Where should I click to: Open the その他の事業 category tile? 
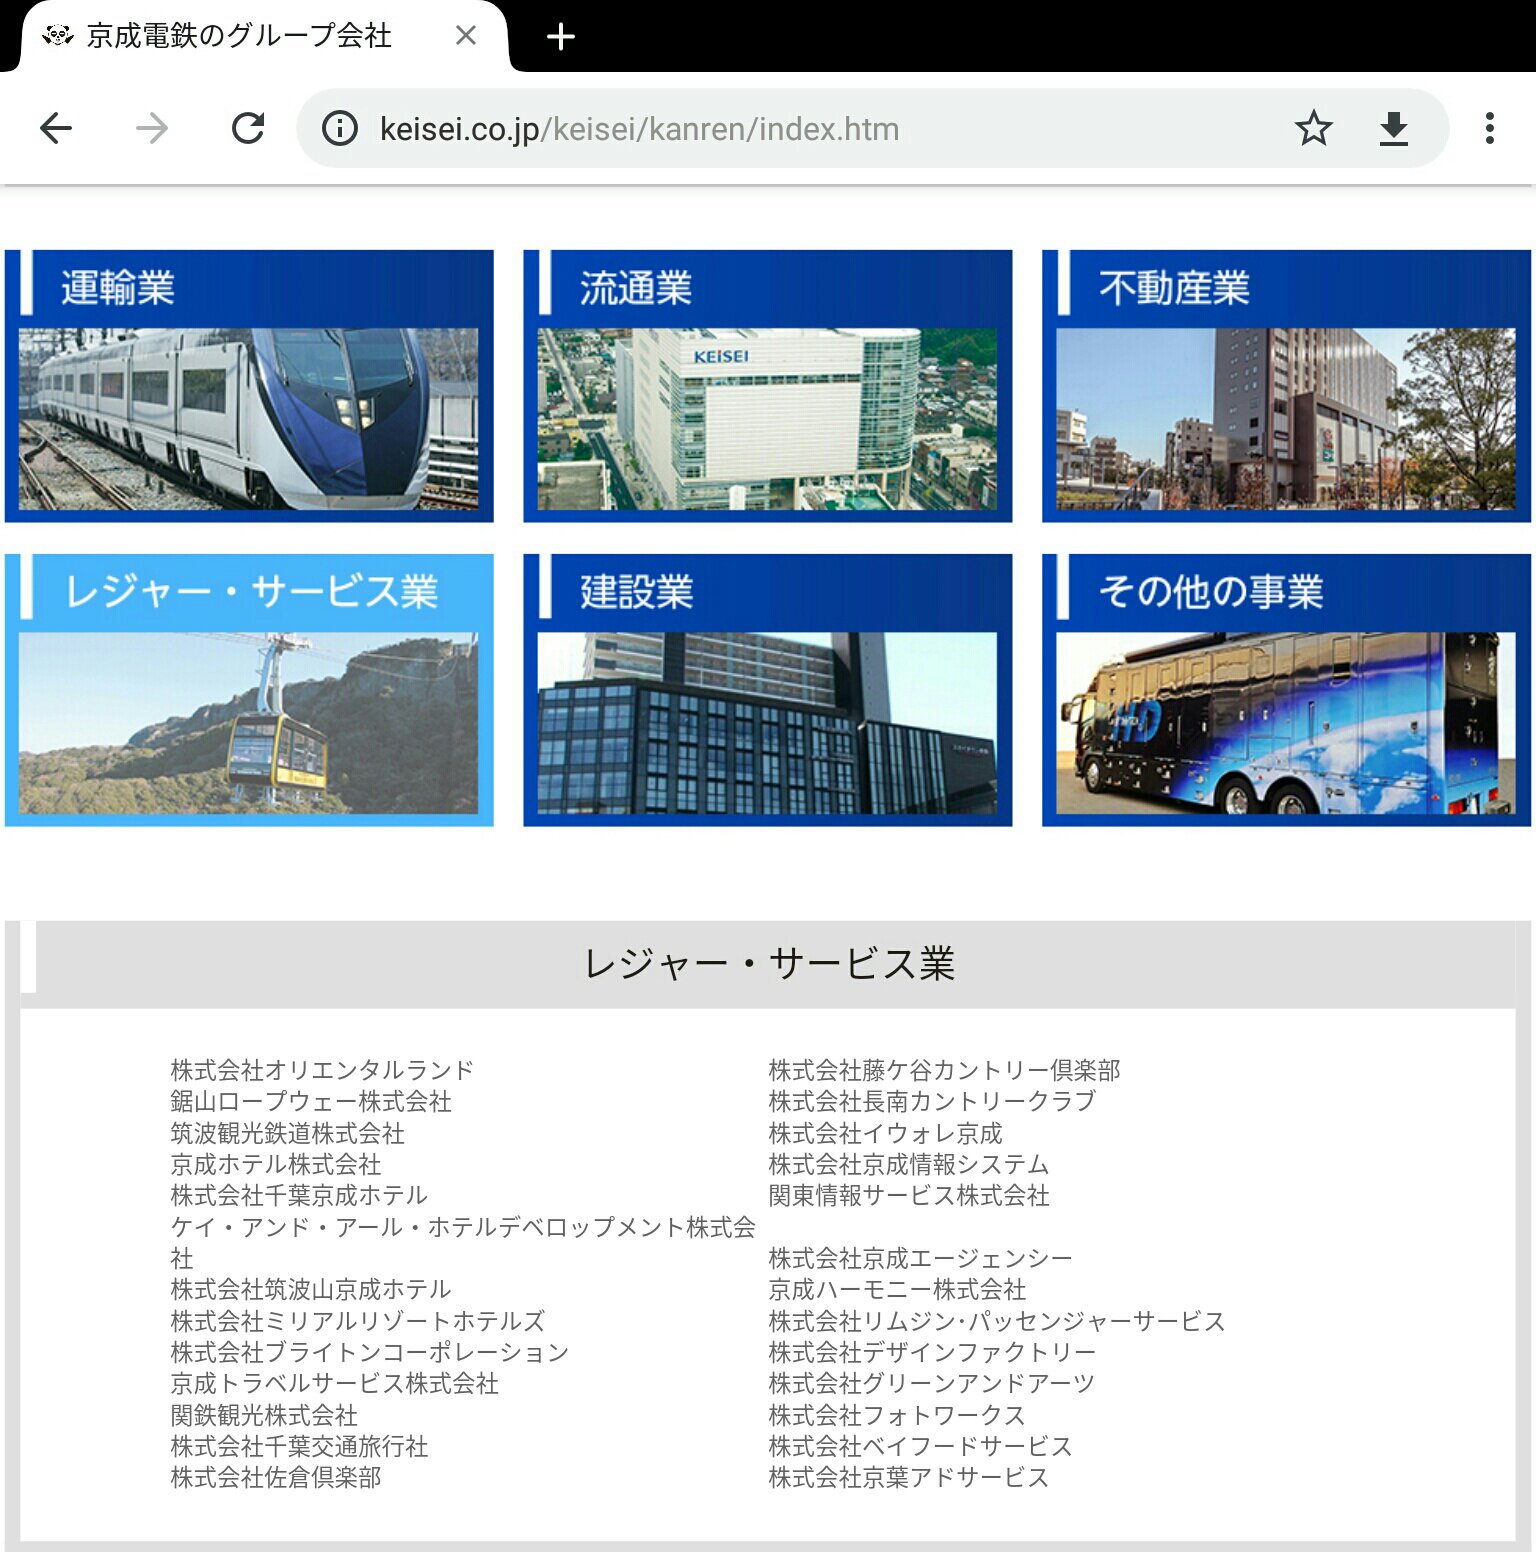(1286, 690)
